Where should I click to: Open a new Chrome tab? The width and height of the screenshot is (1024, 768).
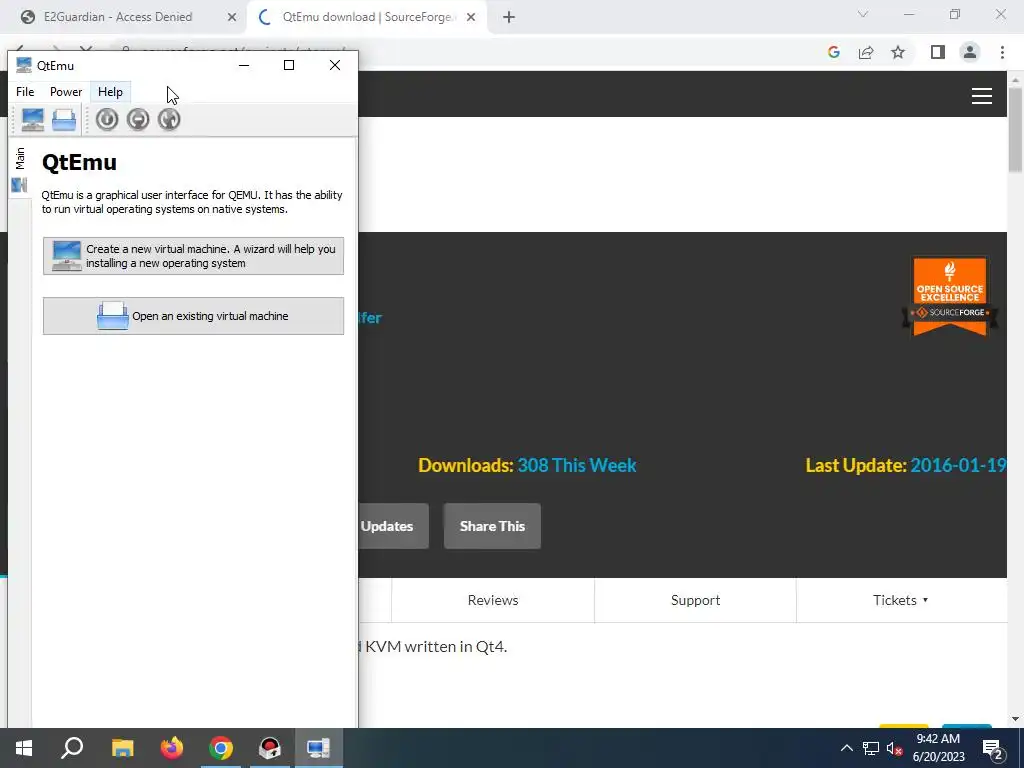509,18
